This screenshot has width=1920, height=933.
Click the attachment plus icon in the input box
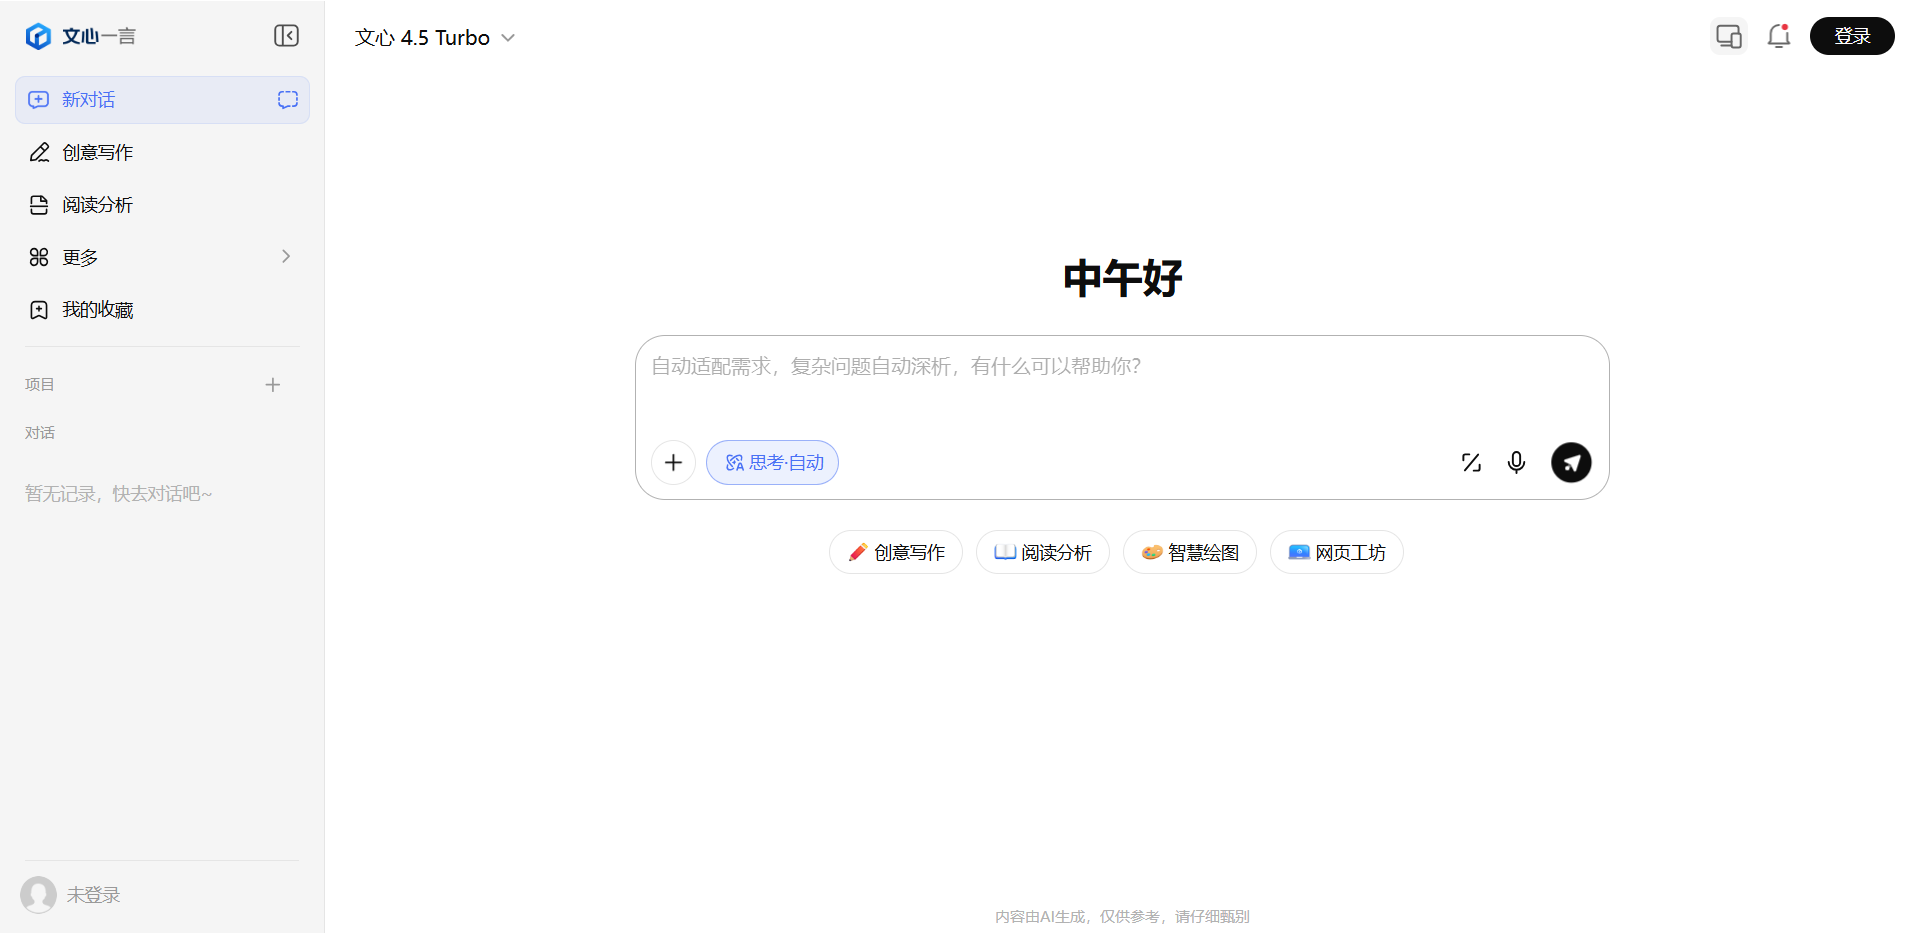coord(672,462)
